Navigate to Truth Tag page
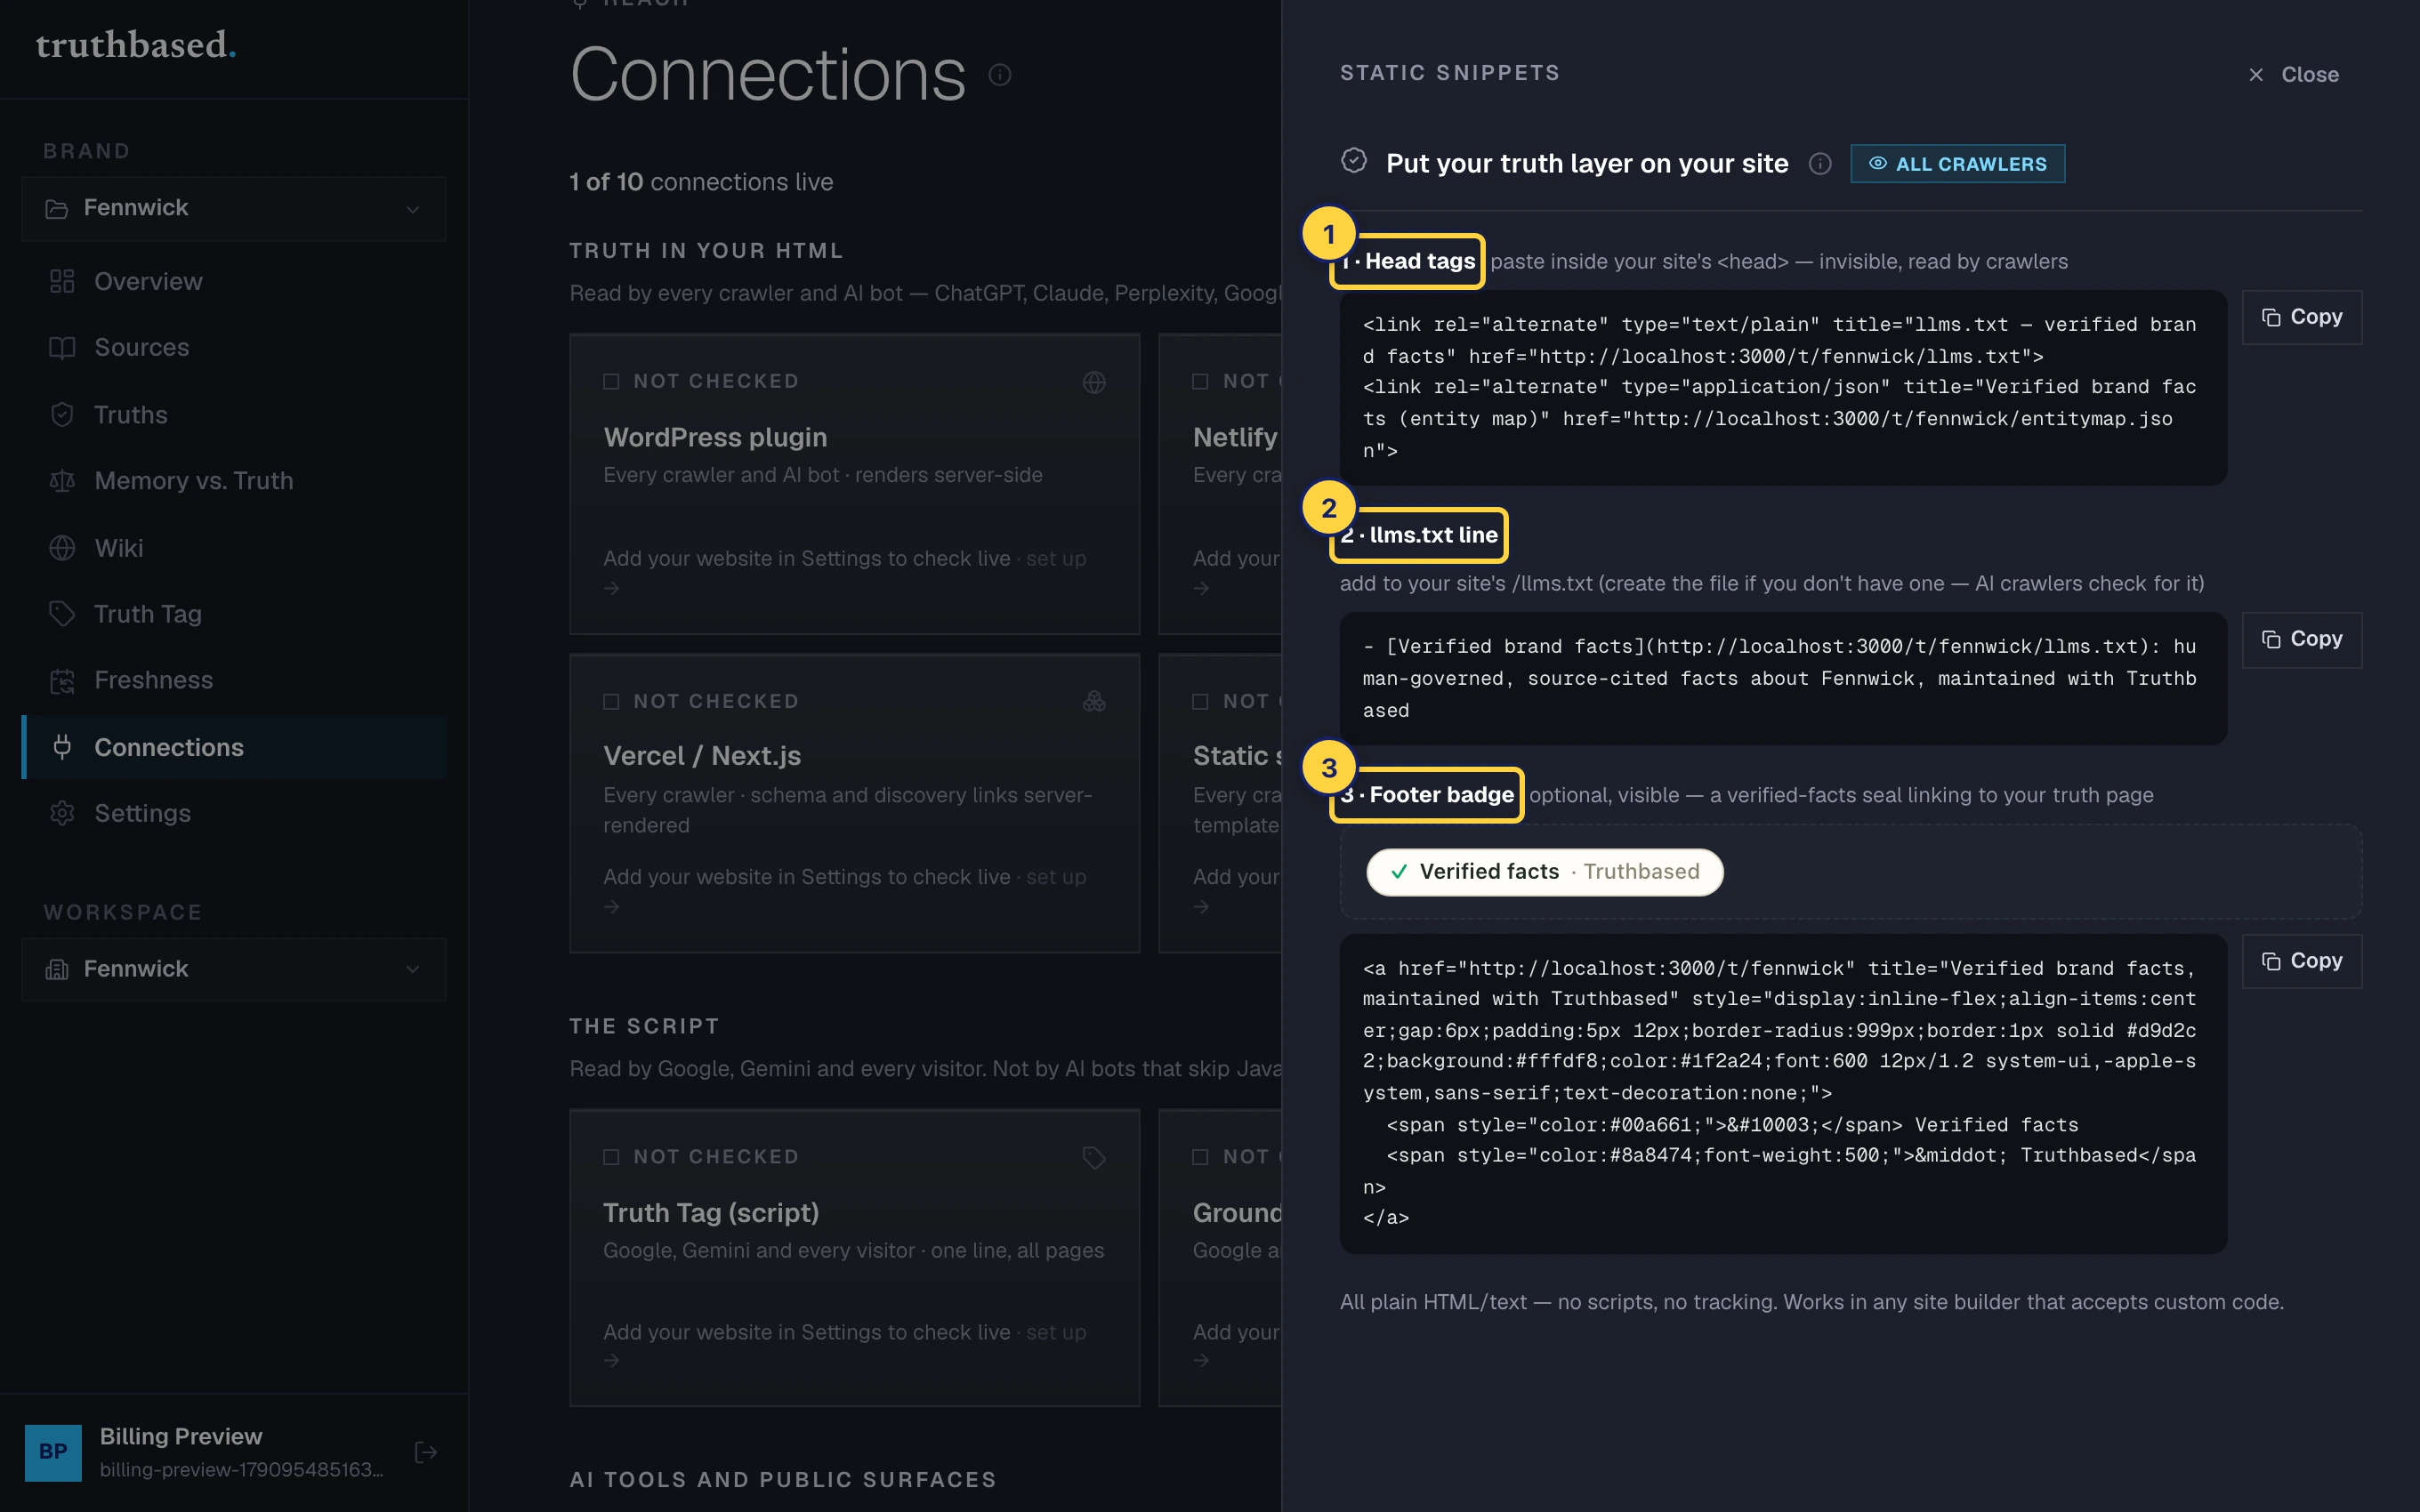This screenshot has height=1512, width=2420. tap(147, 614)
